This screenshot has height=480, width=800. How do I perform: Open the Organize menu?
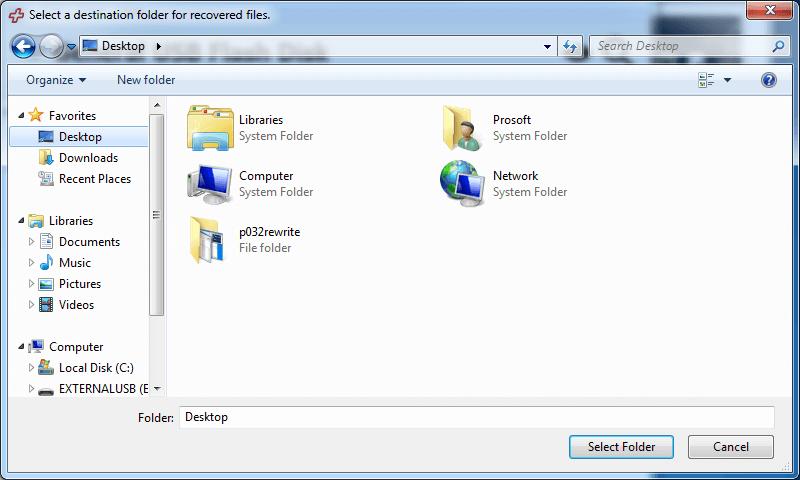[x=56, y=80]
